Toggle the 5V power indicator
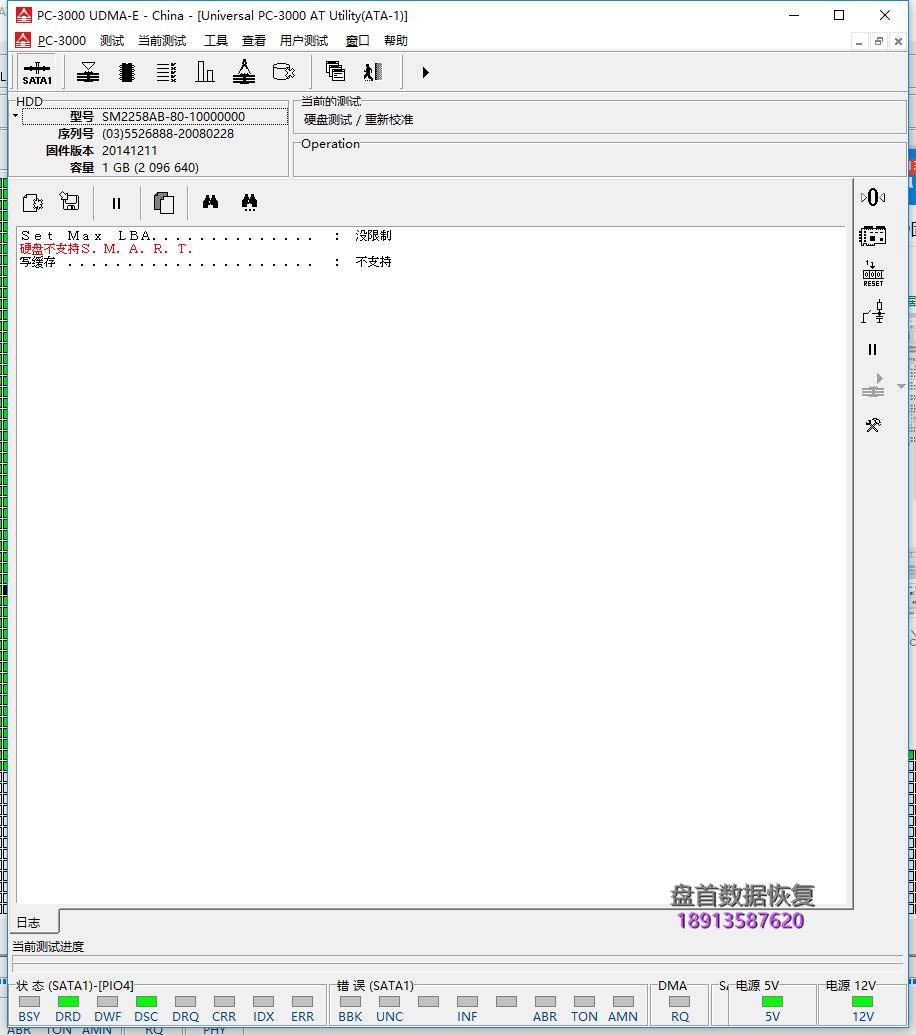The width and height of the screenshot is (916, 1035). (x=772, y=1001)
